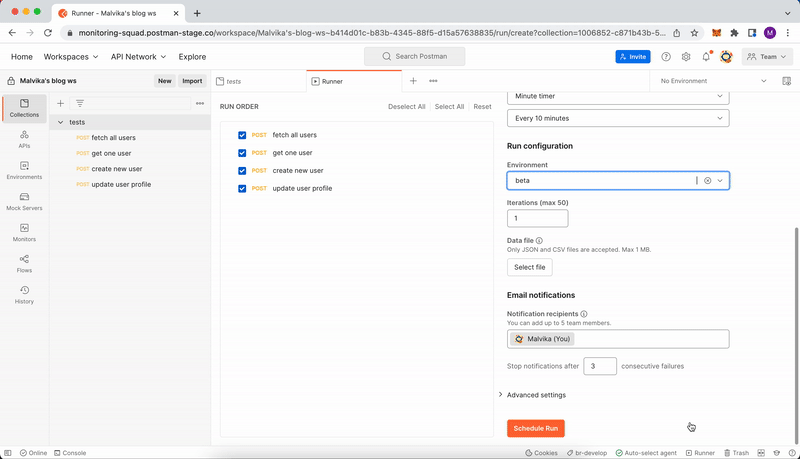Click Reset in run order
Screen dimensions: 800x459
(x=483, y=107)
